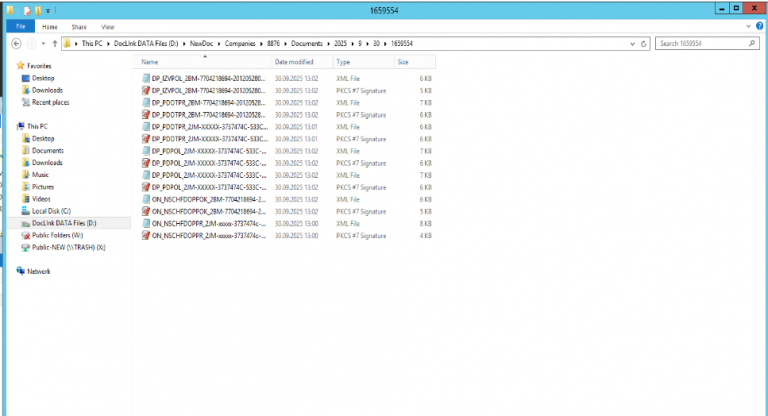Expand the ribbon with the chevron near Help
The height and width of the screenshot is (416, 768).
pos(748,26)
